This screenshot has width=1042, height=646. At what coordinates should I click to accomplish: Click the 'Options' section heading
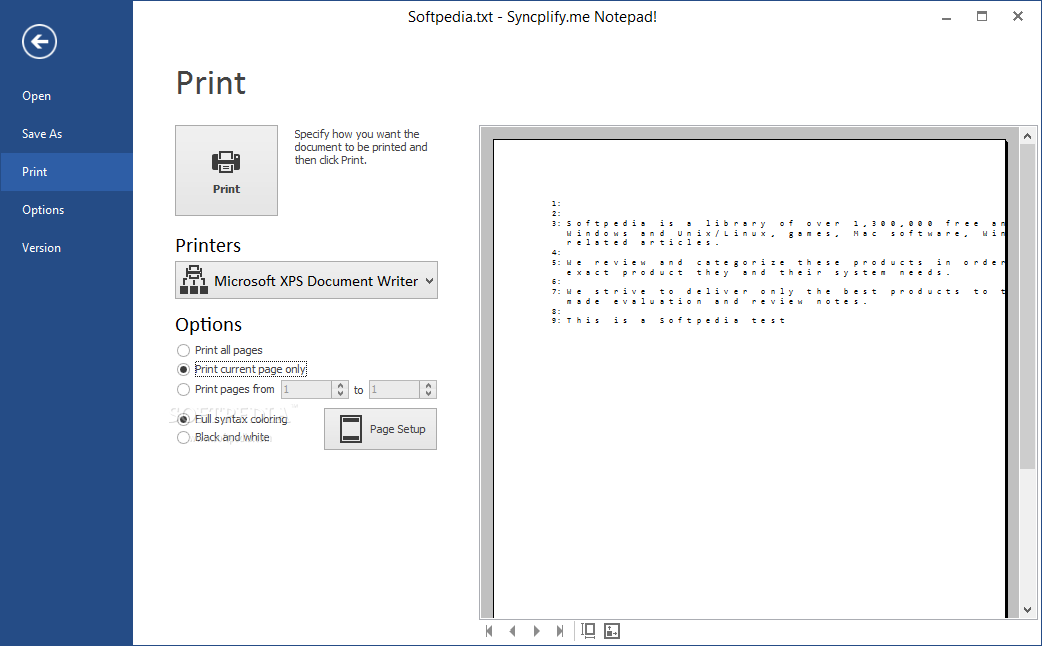click(x=209, y=324)
